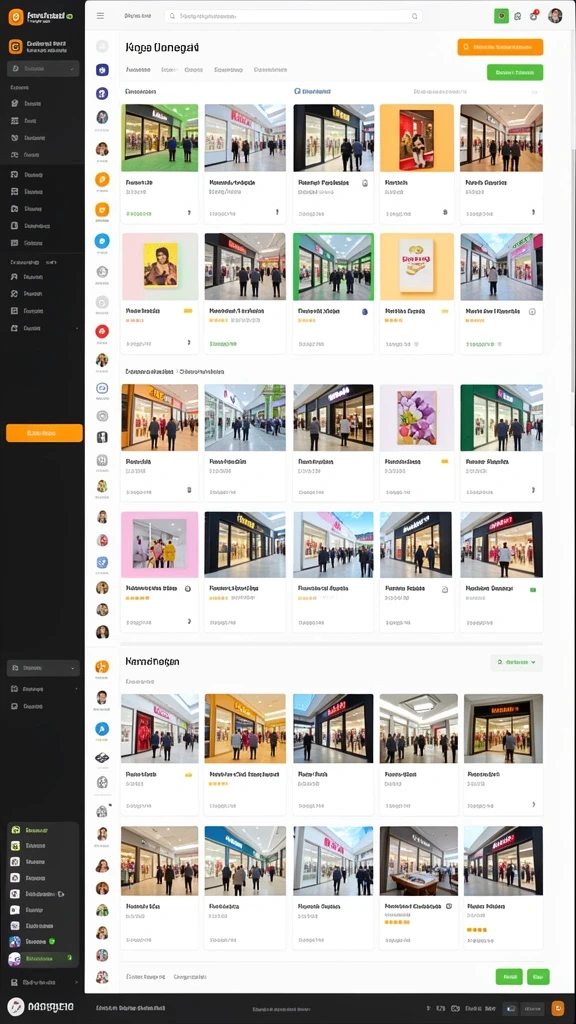Click the orange logo icon at top-left corner
This screenshot has width=576, height=1024.
click(16, 17)
